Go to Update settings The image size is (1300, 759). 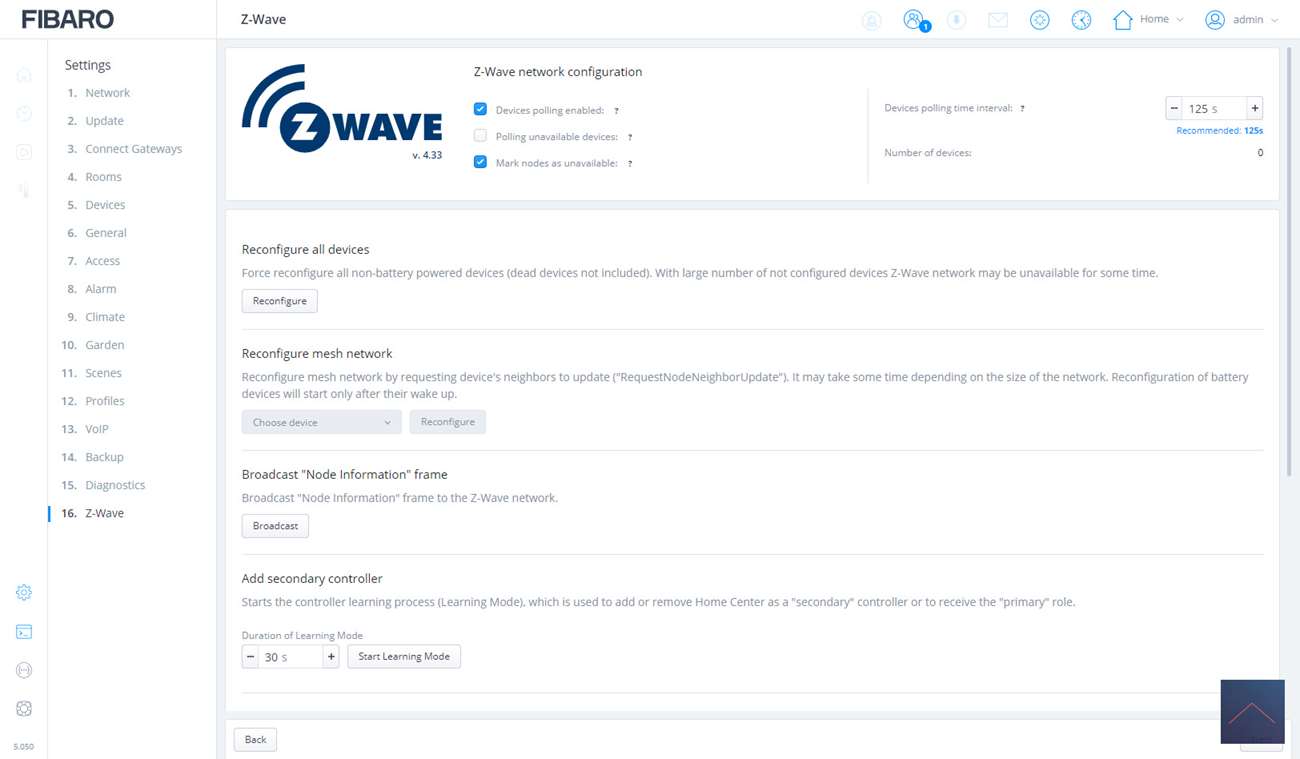pyautogui.click(x=104, y=121)
